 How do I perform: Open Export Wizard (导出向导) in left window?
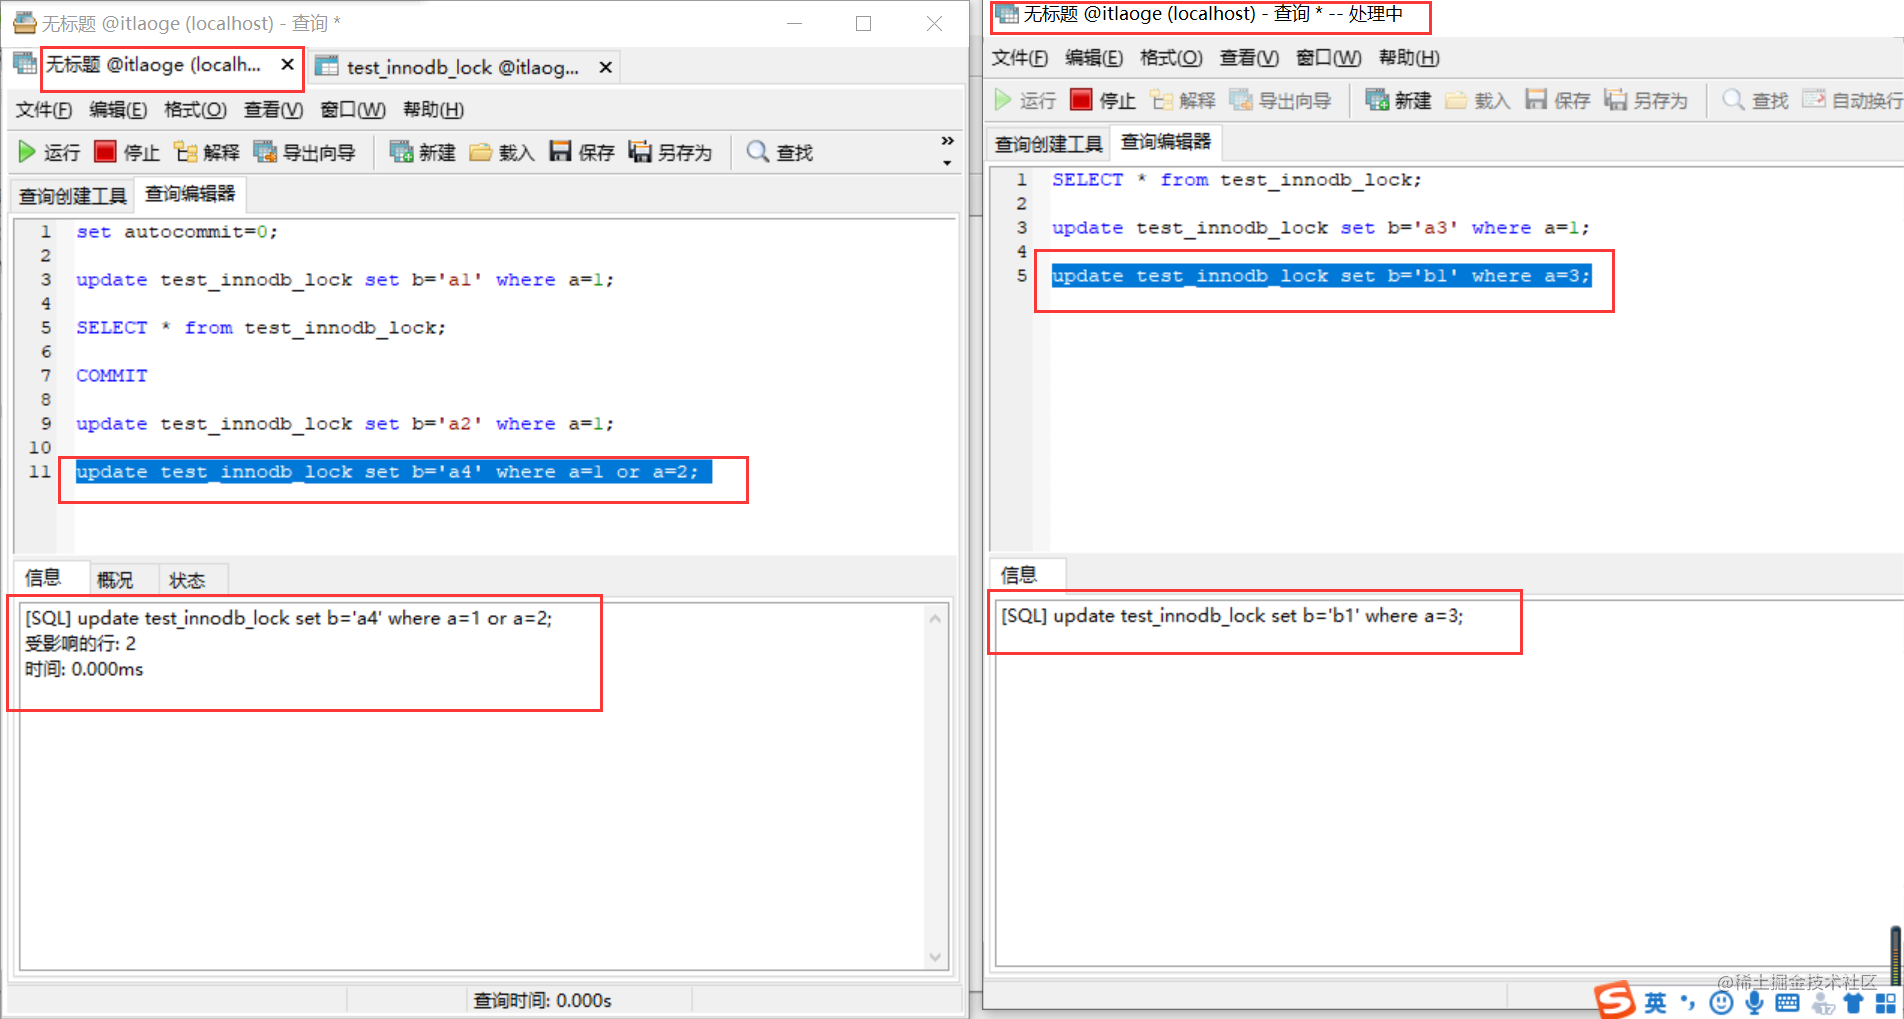[304, 152]
